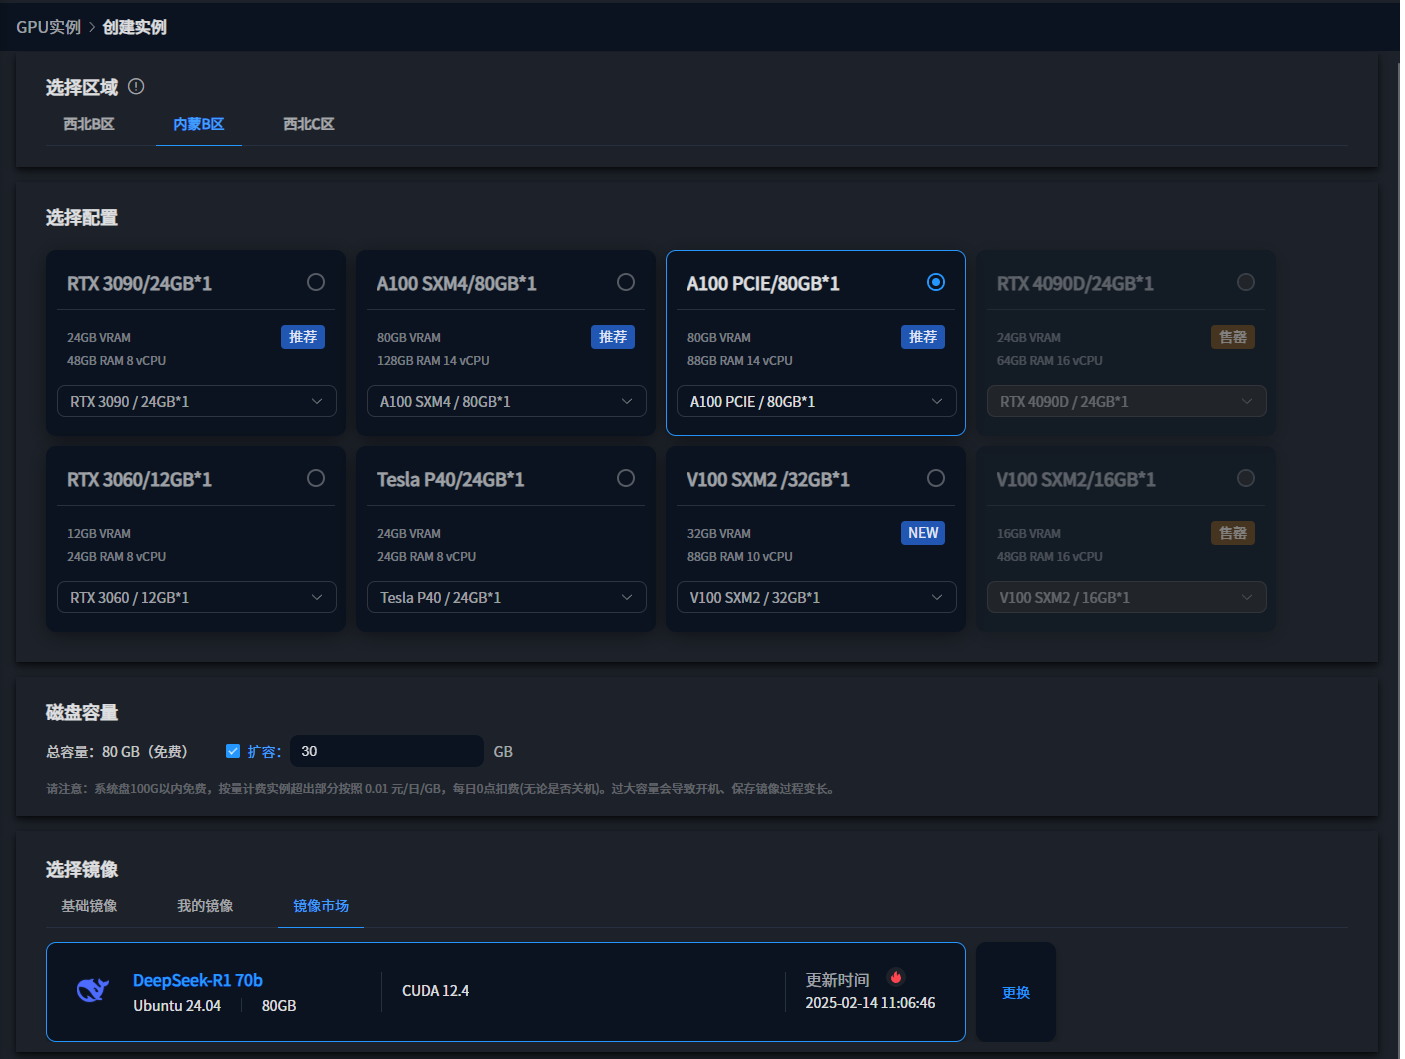Select the V100 SXM2 /32GB*1 radio button
1405x1059 pixels.
(x=936, y=478)
